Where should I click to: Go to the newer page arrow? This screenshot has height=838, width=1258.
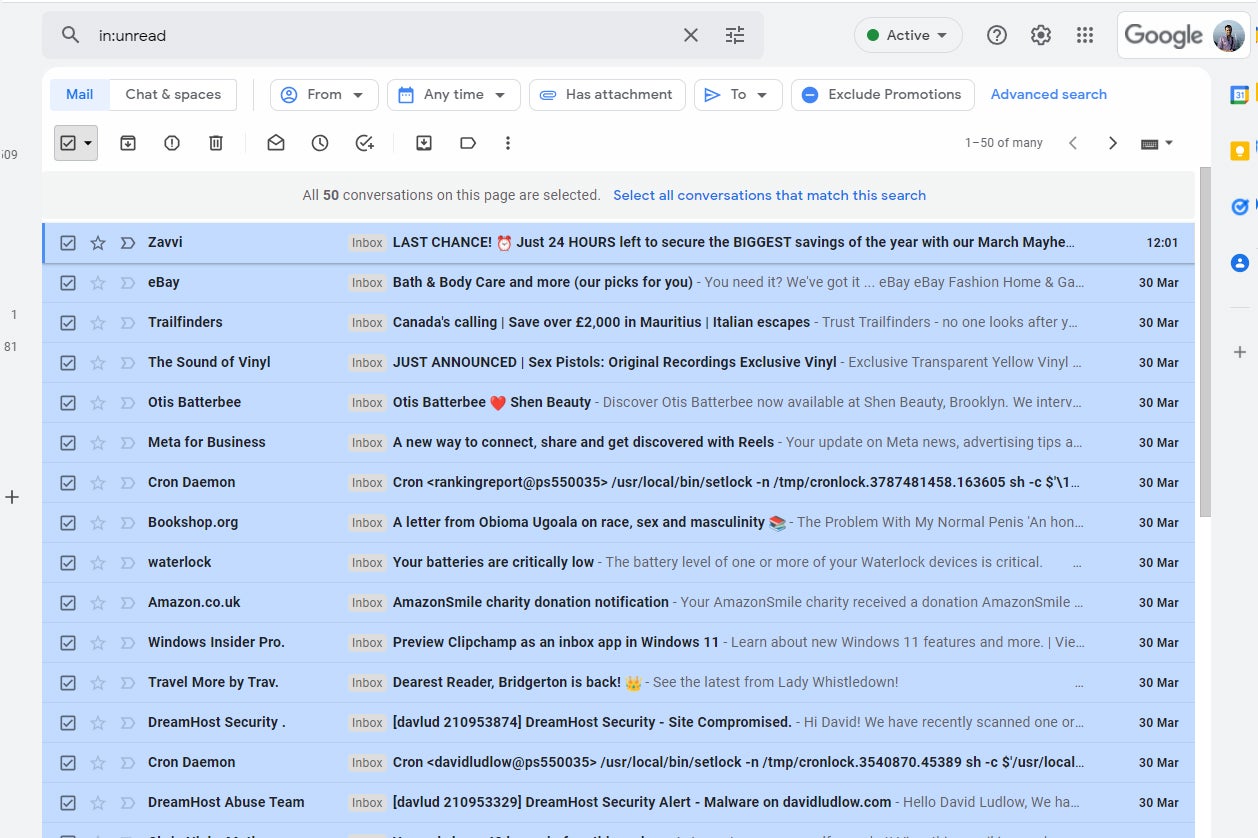1073,143
